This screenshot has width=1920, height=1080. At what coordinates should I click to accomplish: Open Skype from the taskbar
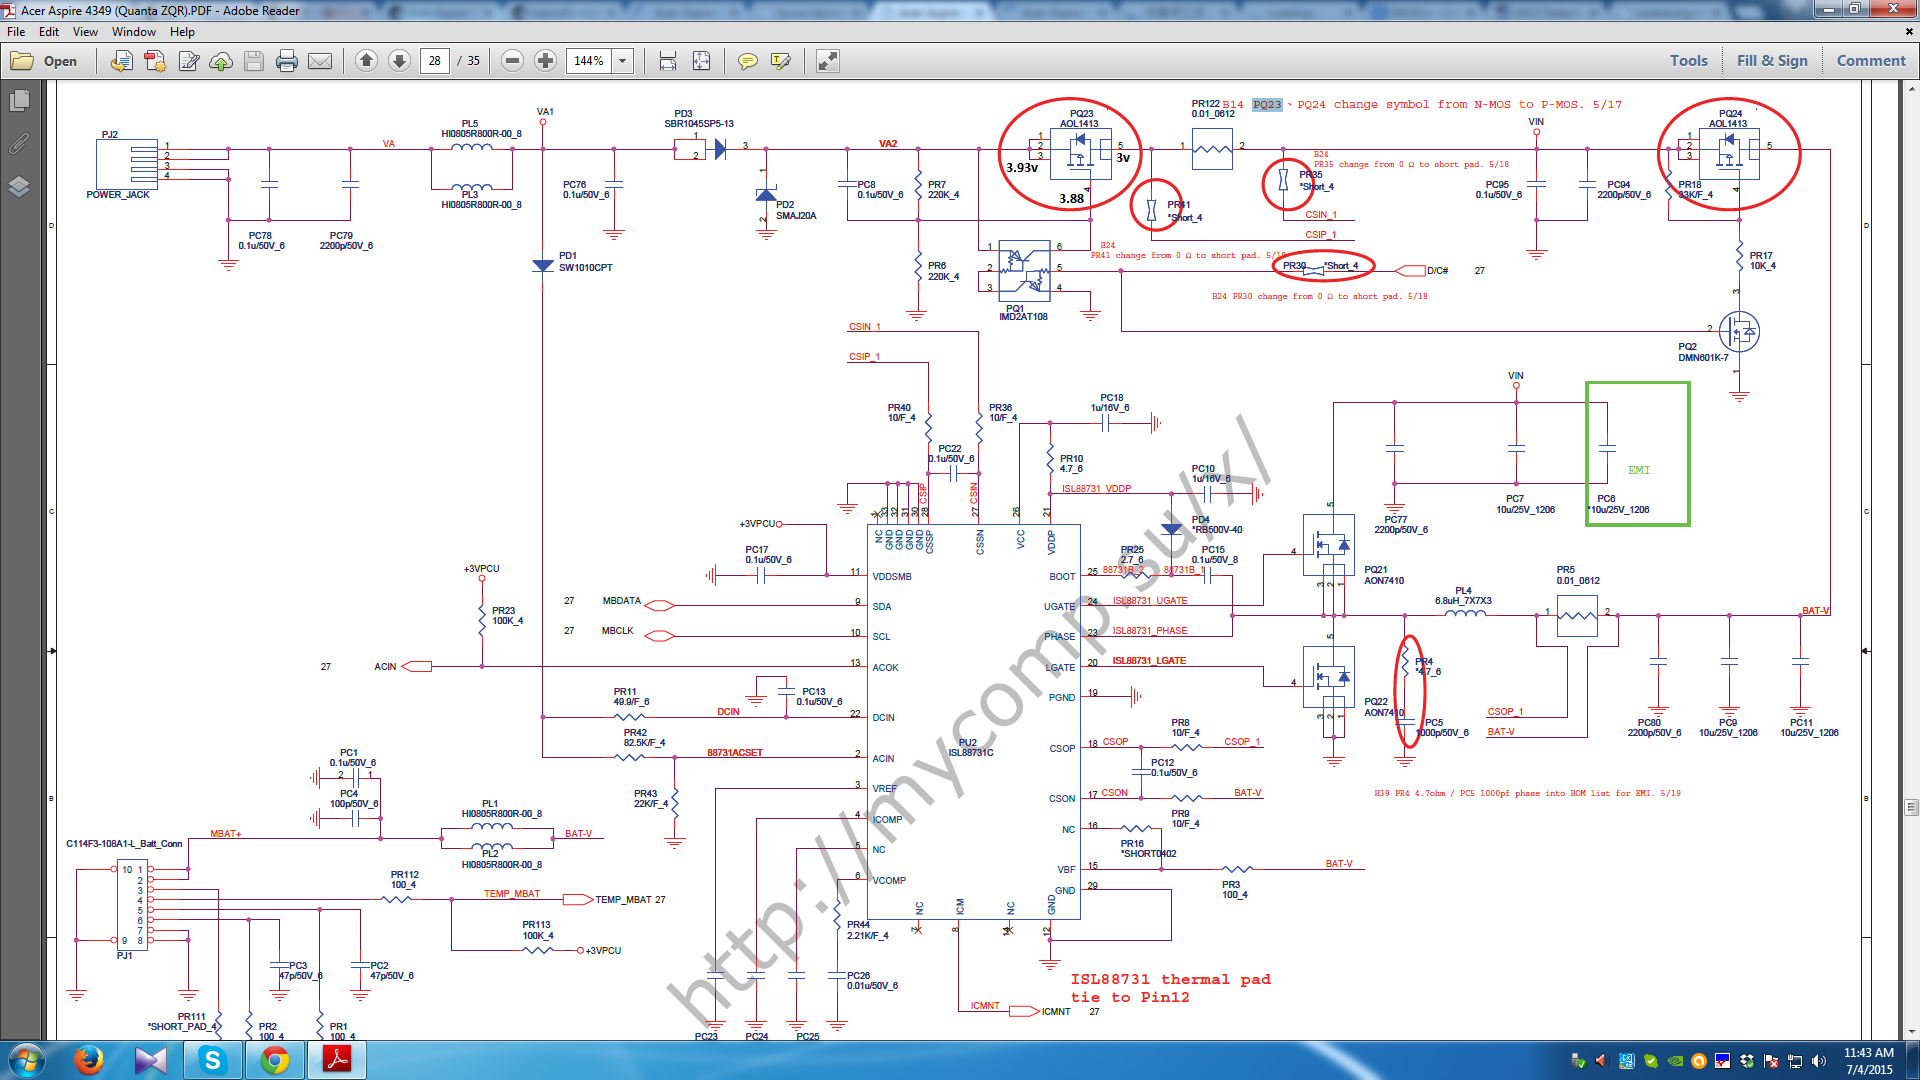pyautogui.click(x=212, y=1060)
